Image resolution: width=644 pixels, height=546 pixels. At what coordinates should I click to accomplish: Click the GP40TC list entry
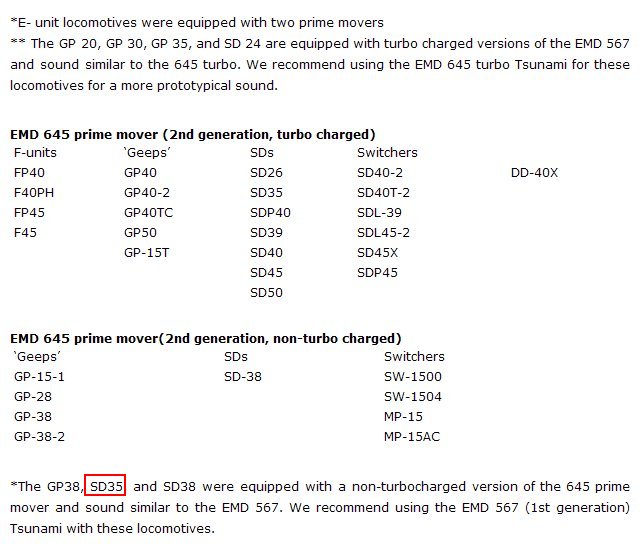tap(148, 213)
